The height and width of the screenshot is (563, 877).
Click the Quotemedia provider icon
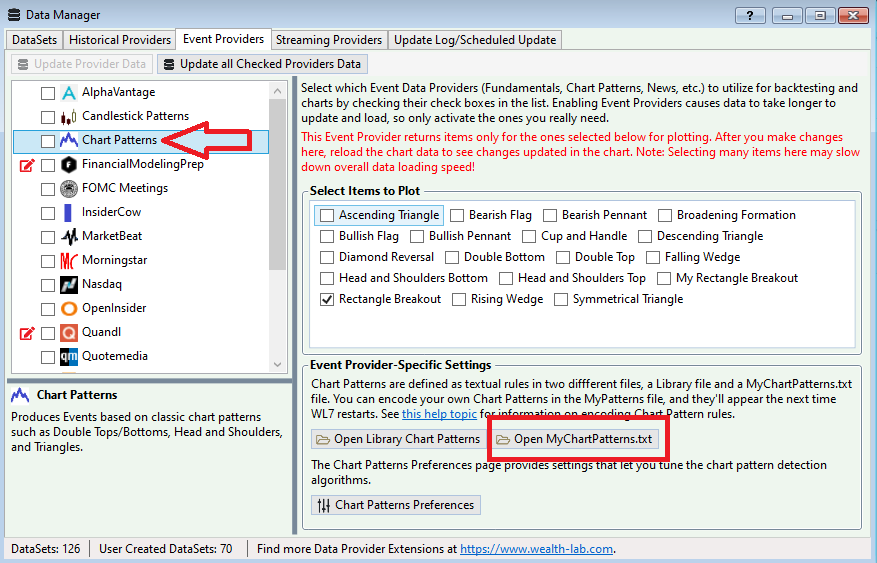69,357
